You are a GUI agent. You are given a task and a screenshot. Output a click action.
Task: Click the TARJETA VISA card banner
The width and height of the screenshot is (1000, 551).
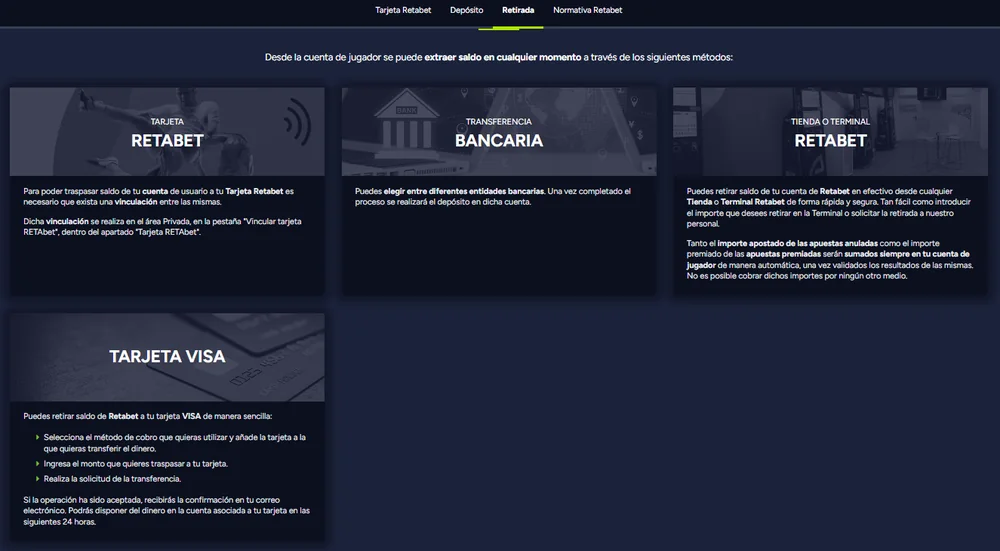[167, 357]
